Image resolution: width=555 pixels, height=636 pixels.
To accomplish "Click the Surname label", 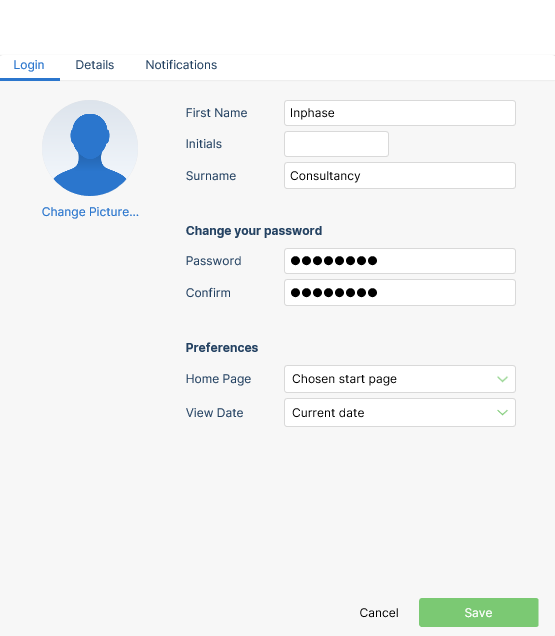I will point(211,176).
